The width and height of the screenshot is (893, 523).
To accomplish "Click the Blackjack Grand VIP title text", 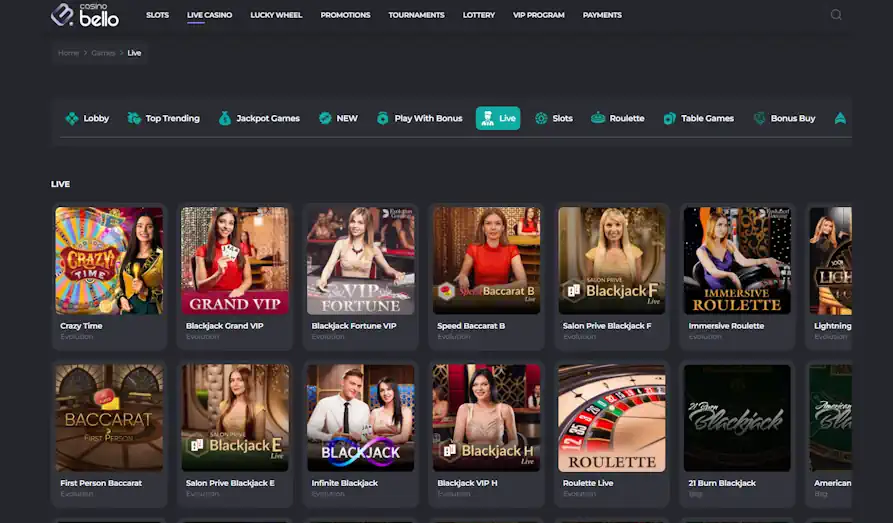I will pos(224,326).
